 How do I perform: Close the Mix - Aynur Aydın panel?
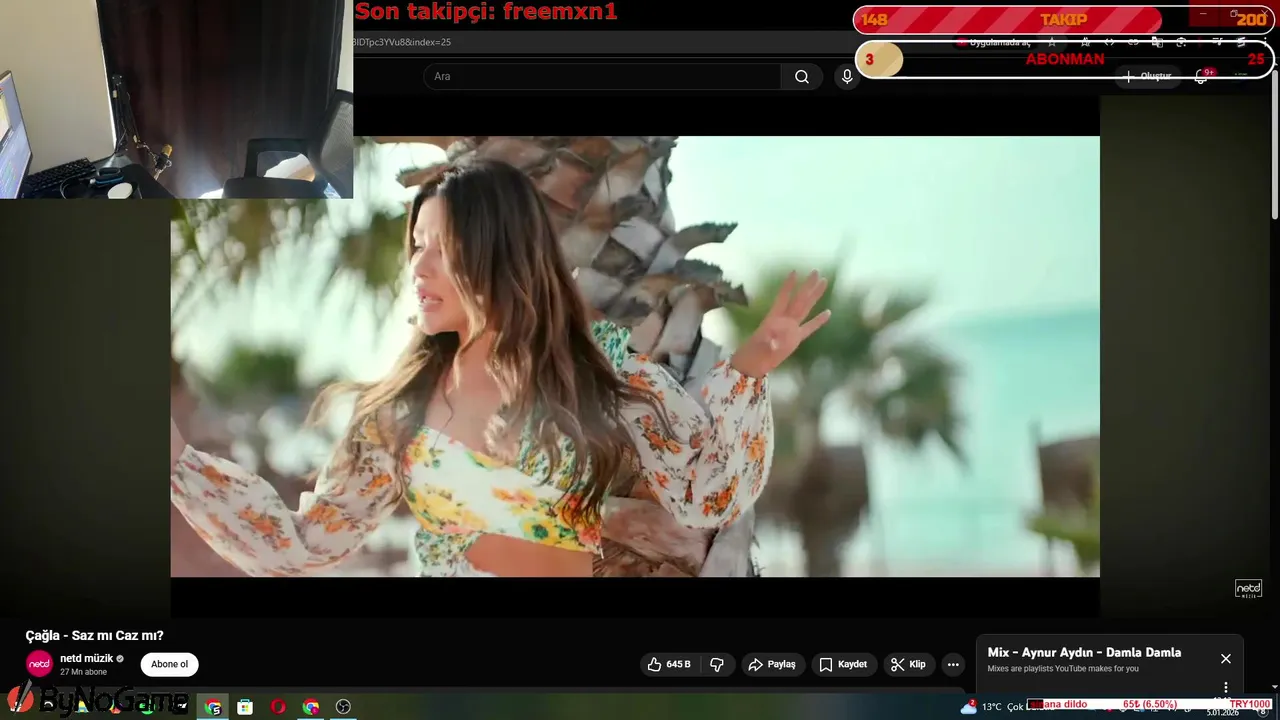click(1226, 659)
